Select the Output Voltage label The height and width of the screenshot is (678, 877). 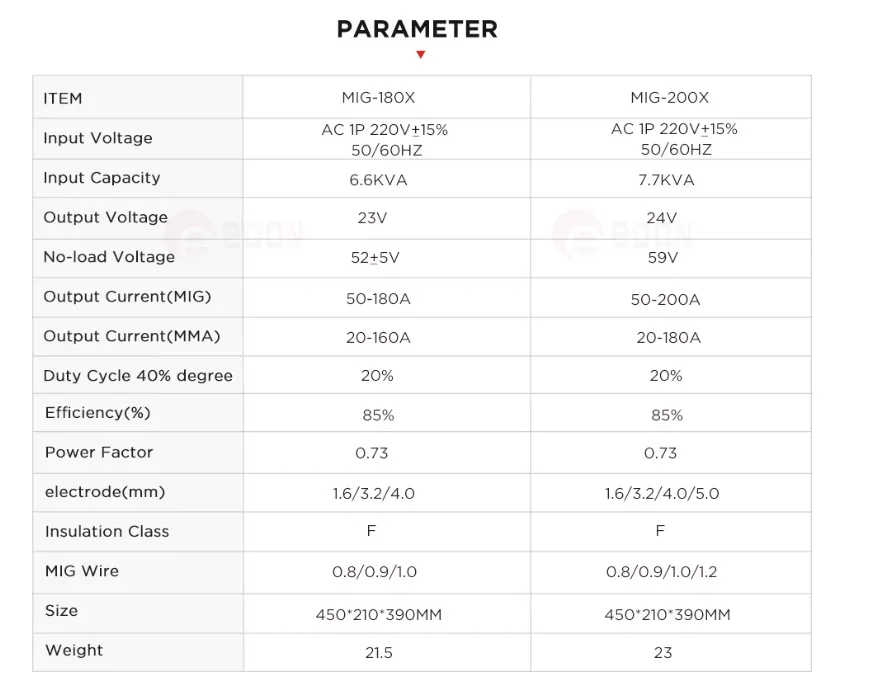(105, 217)
